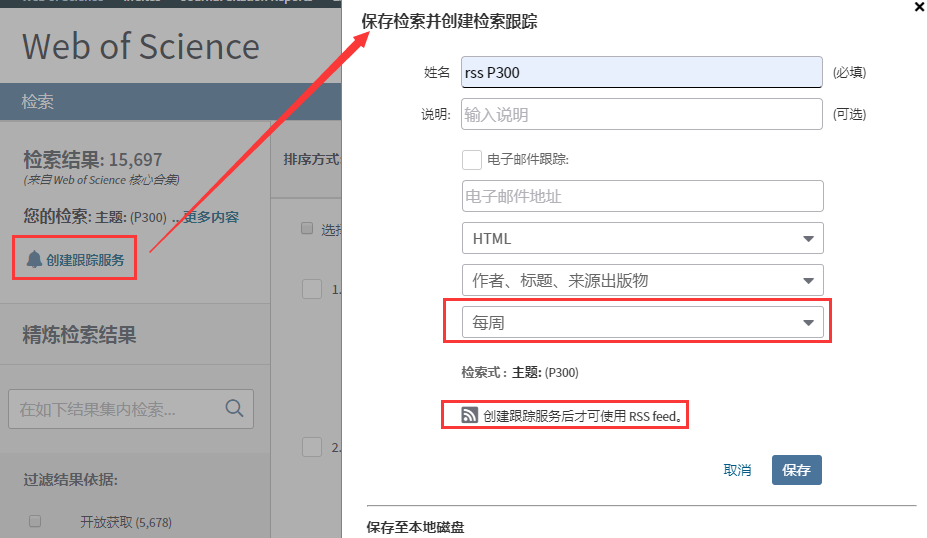Click the 保存 button

(796, 470)
